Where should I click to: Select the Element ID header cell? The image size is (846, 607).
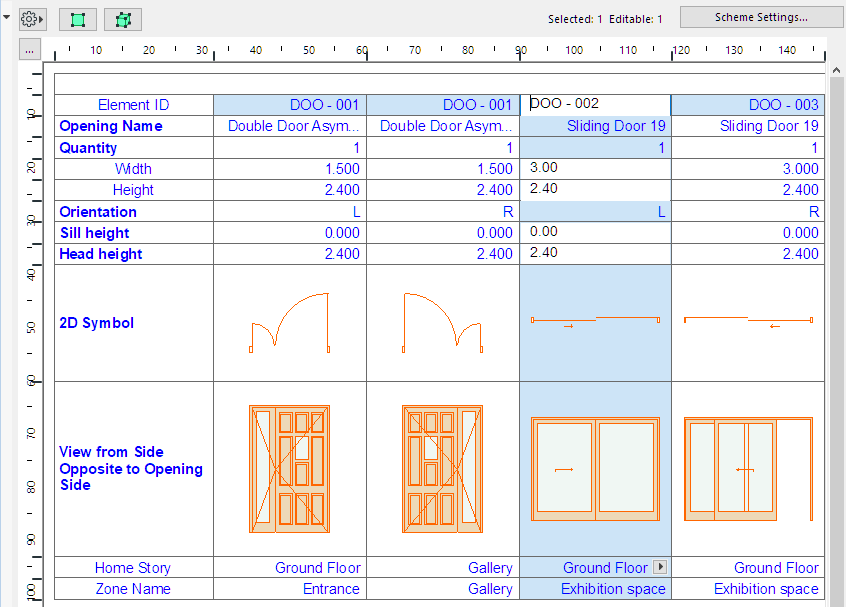tap(133, 104)
